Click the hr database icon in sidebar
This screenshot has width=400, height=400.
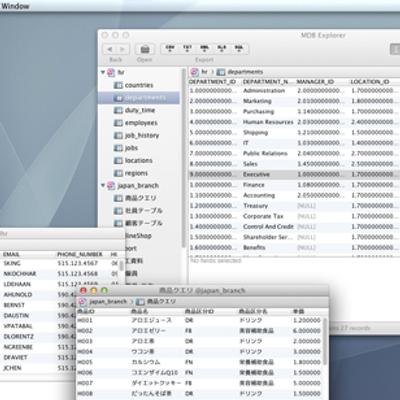[x=111, y=72]
